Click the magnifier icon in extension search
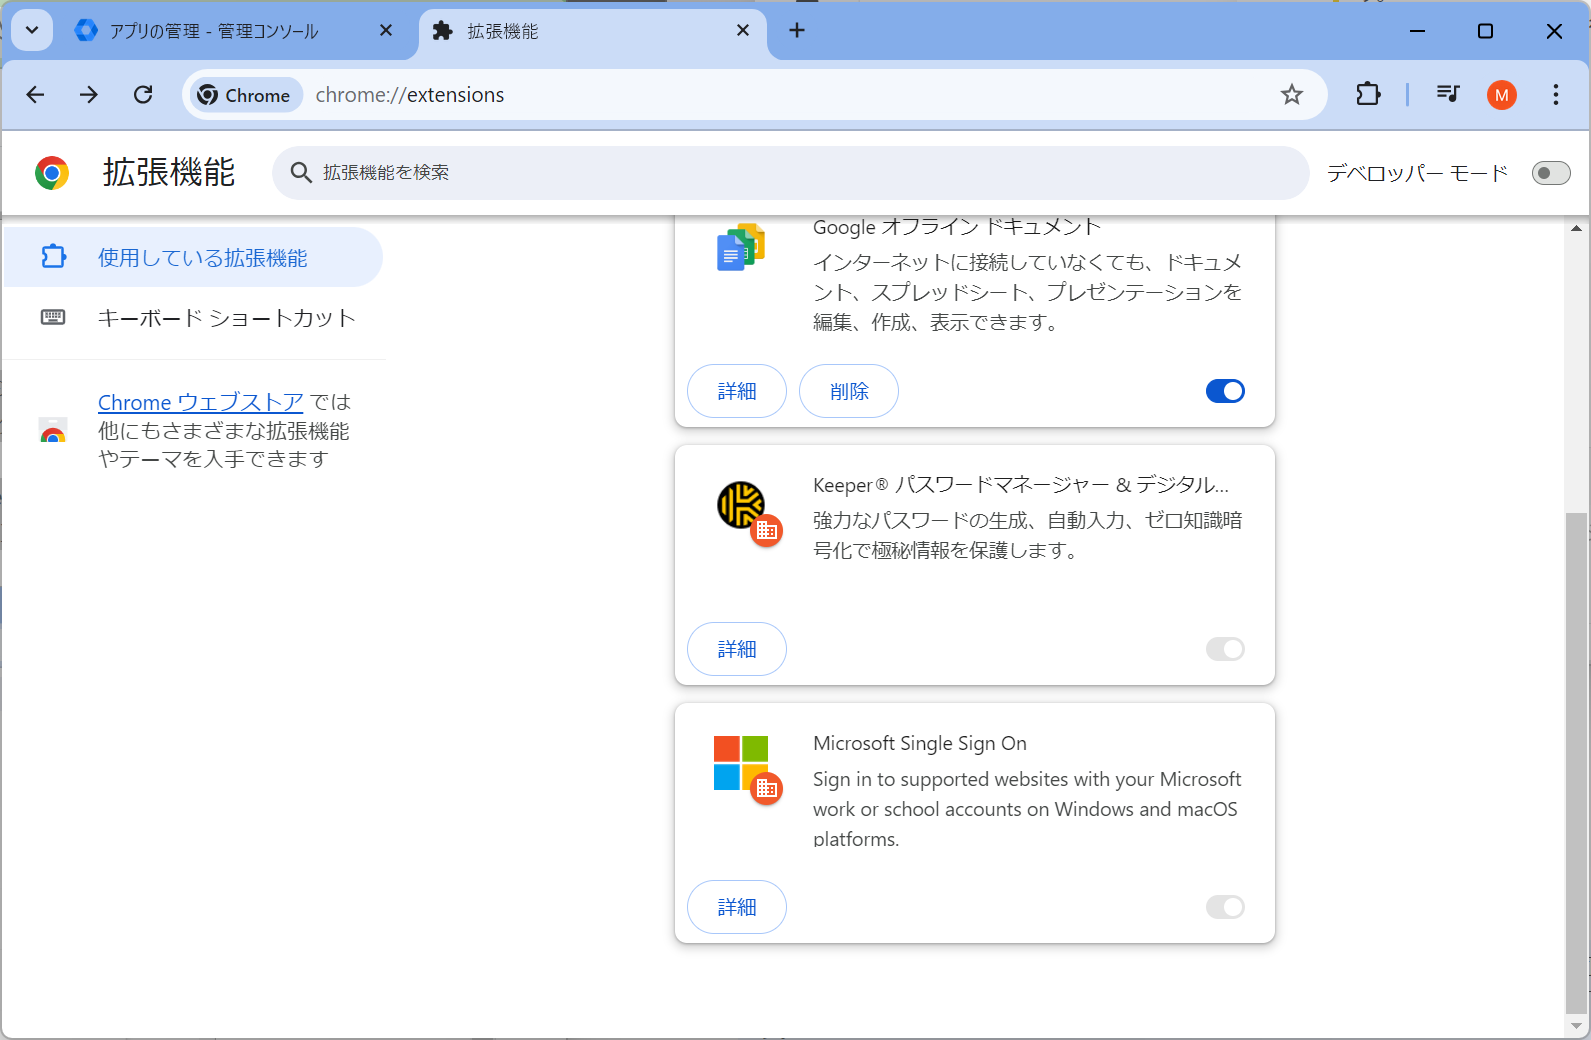The height and width of the screenshot is (1040, 1591). pos(301,173)
